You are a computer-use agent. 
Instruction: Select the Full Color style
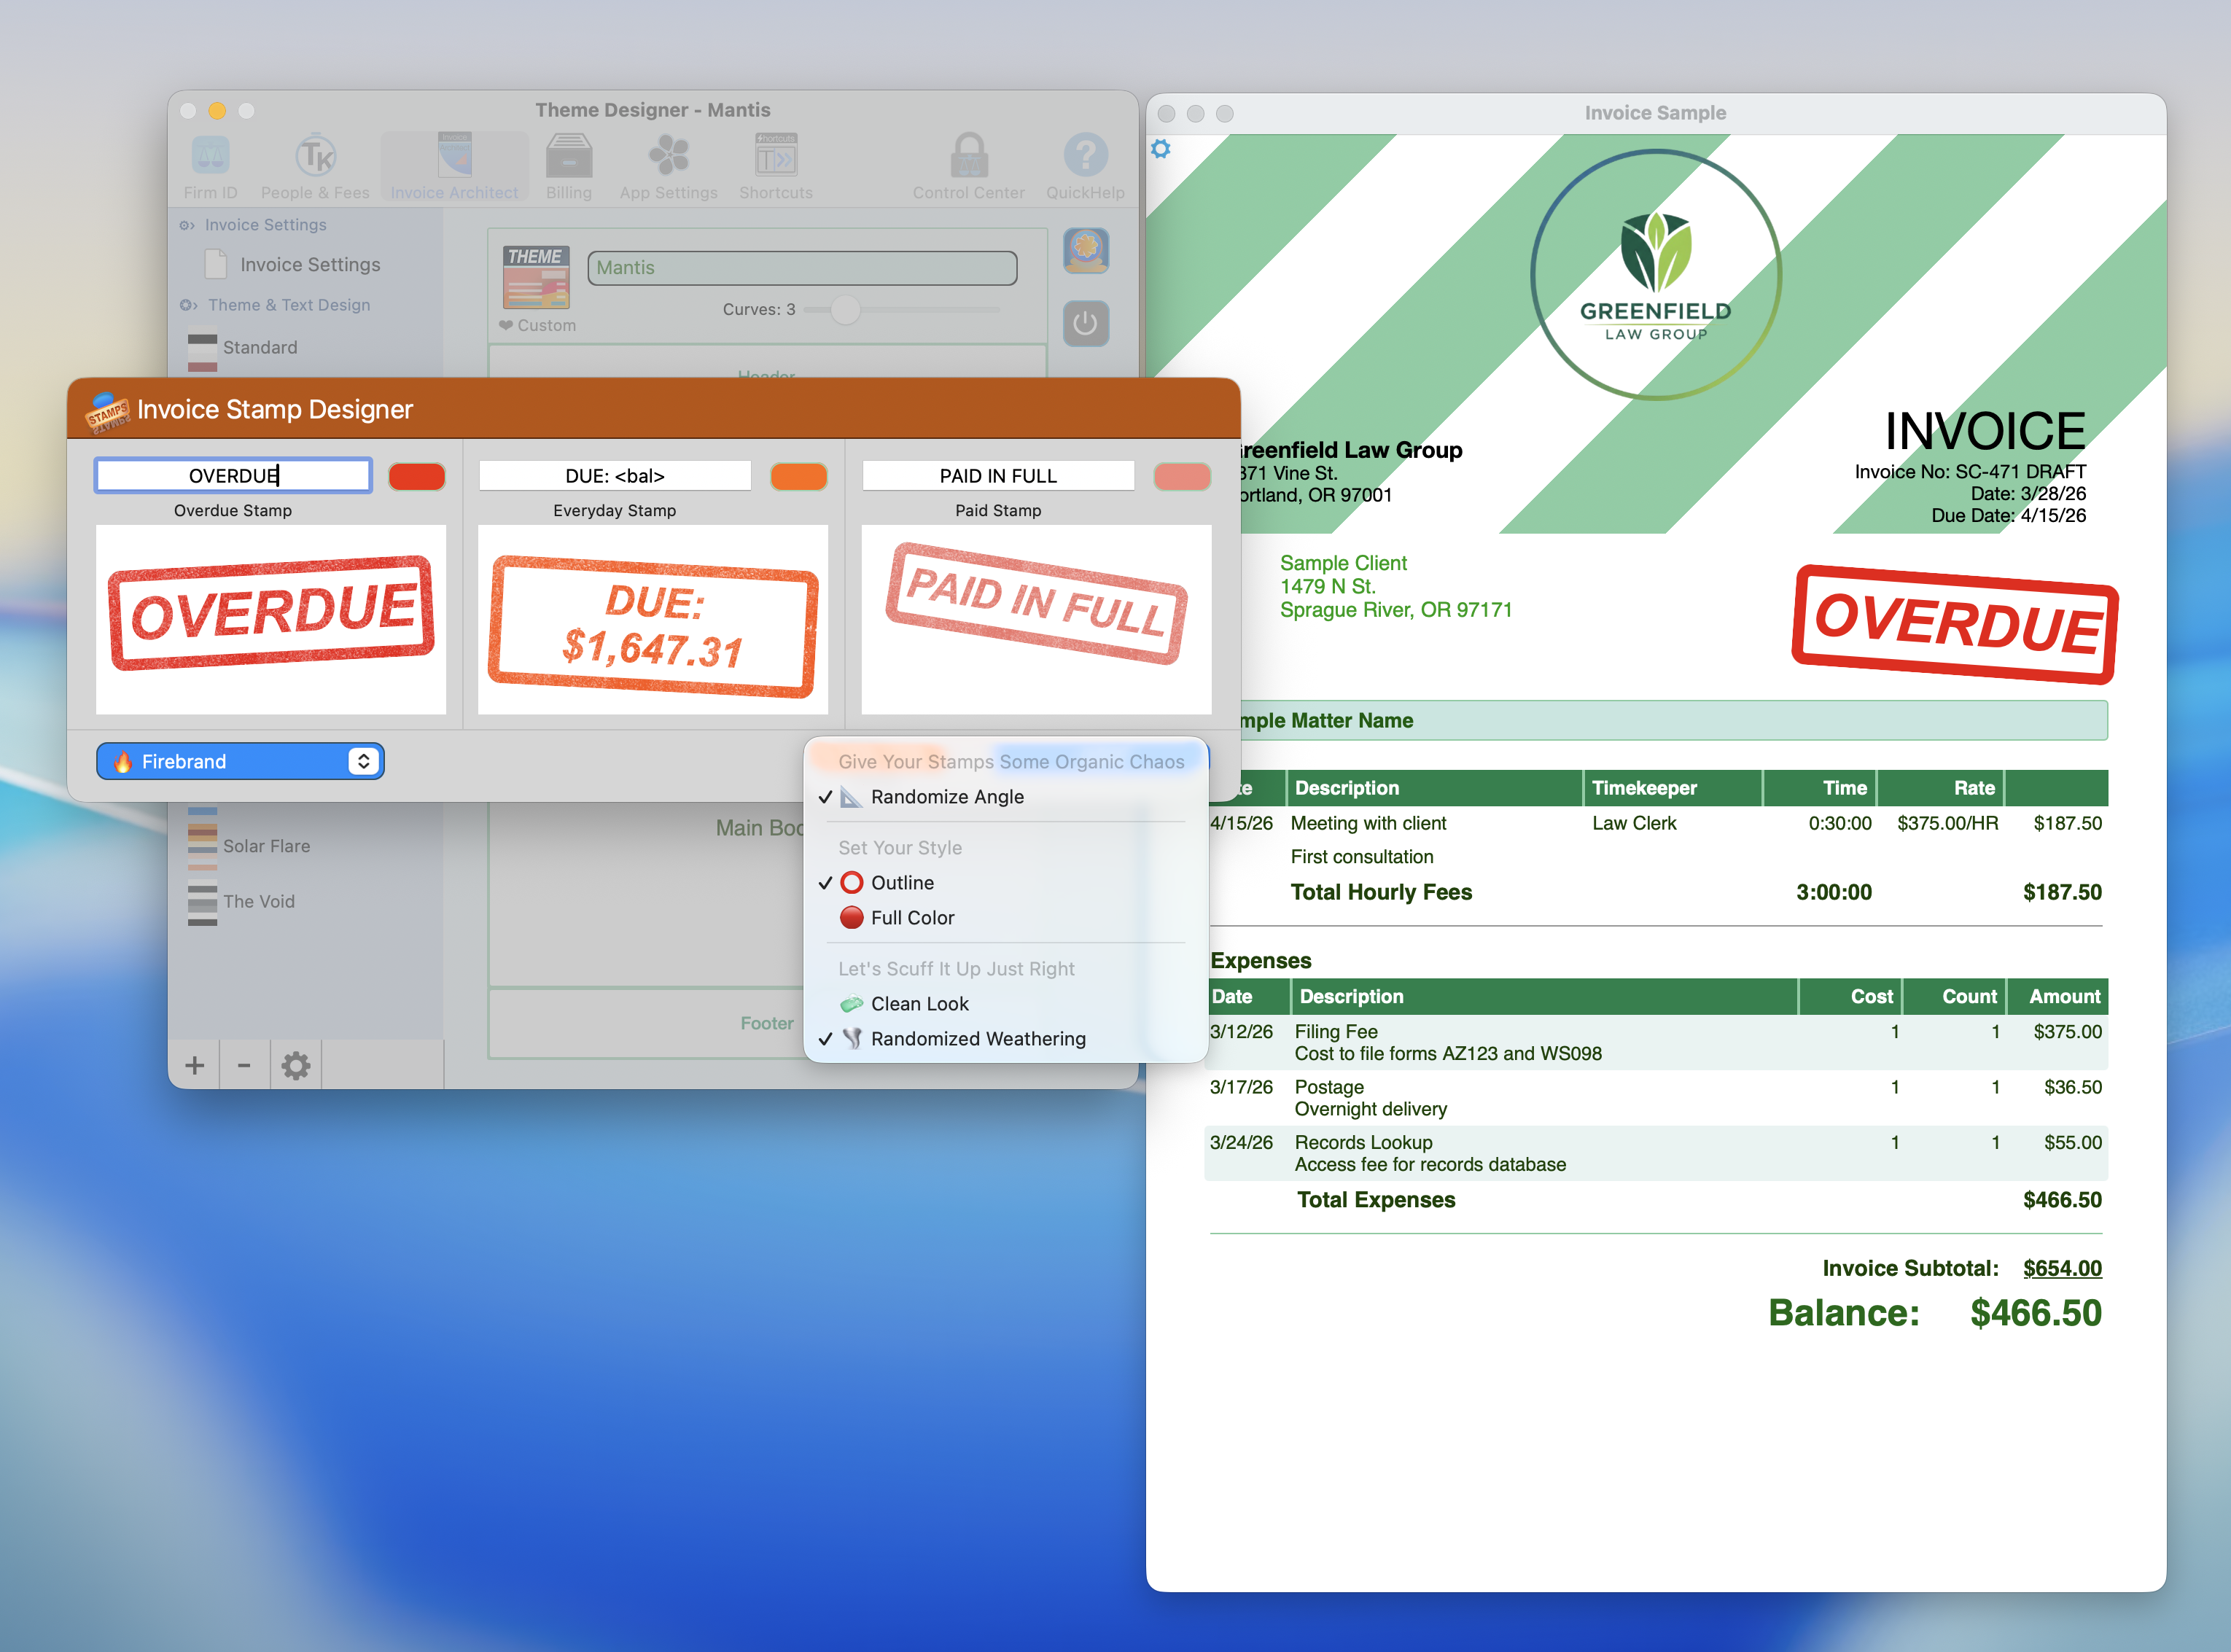pyautogui.click(x=911, y=918)
